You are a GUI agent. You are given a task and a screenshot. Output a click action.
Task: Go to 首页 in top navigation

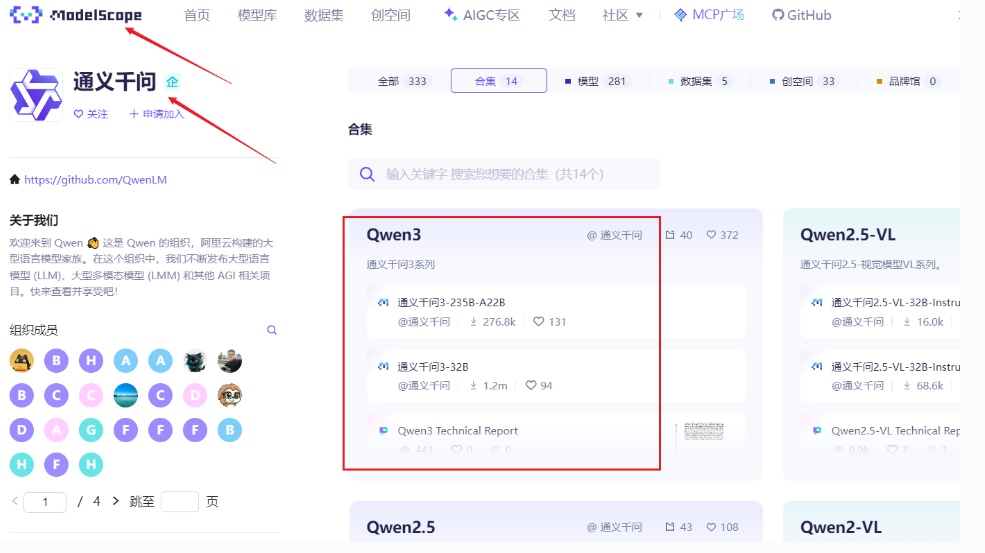(x=197, y=15)
